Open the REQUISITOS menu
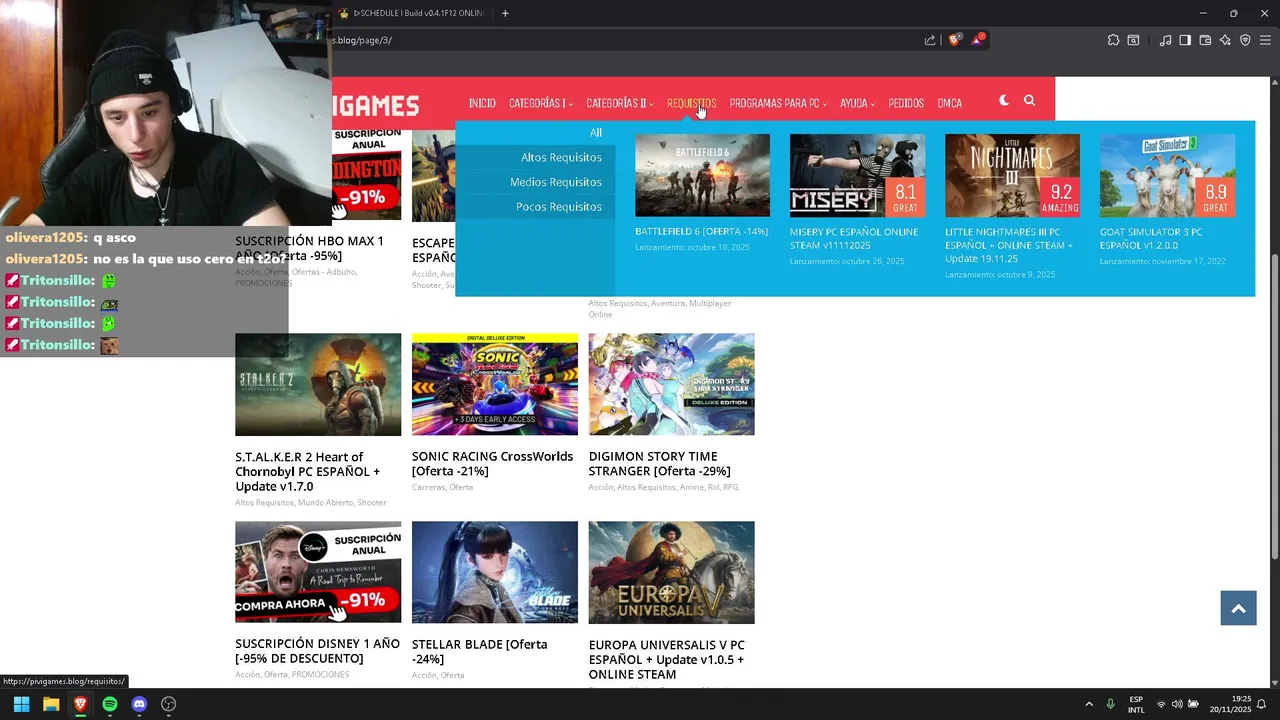1280x720 pixels. (x=691, y=103)
